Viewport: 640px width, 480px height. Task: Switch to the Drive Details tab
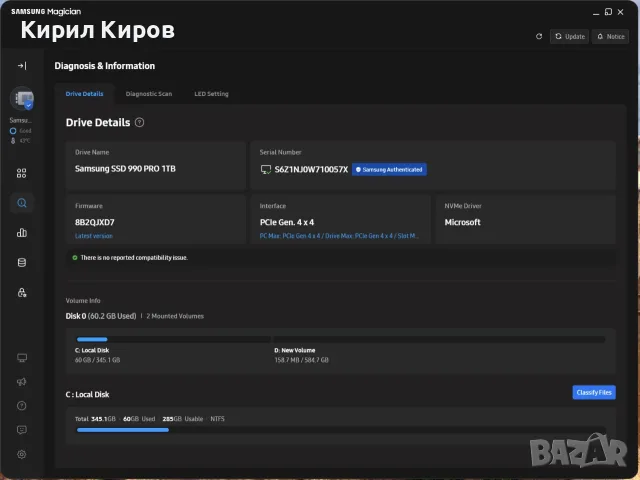(84, 93)
